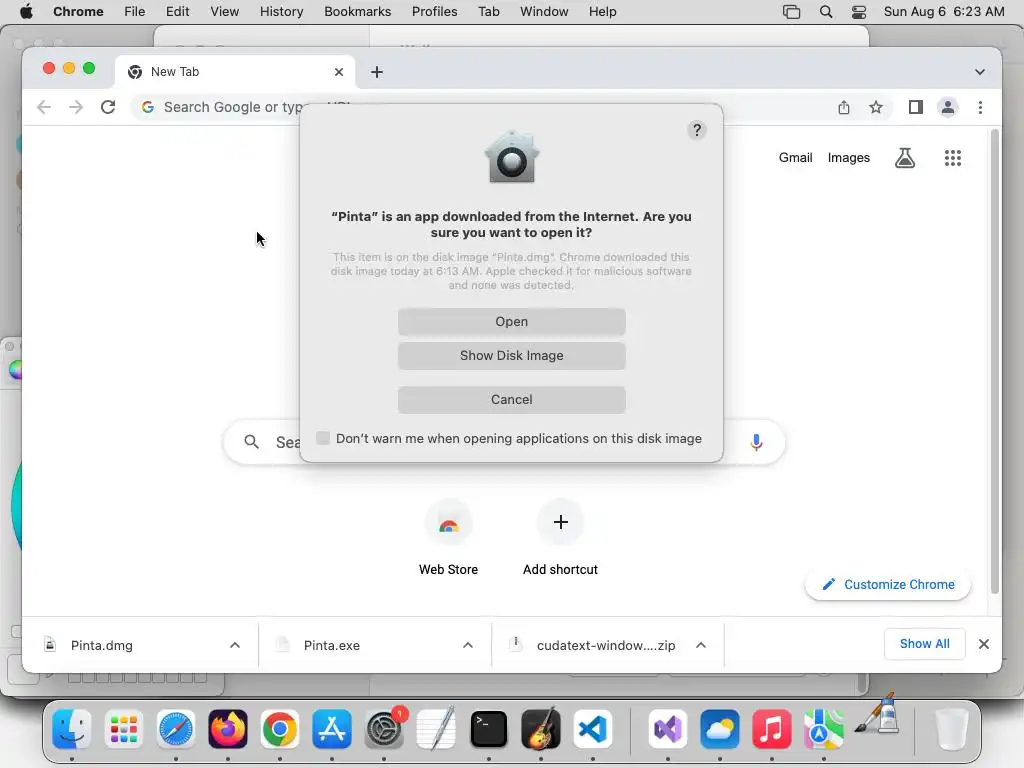The image size is (1024, 768).
Task: Start voice search microphone
Action: [x=756, y=442]
